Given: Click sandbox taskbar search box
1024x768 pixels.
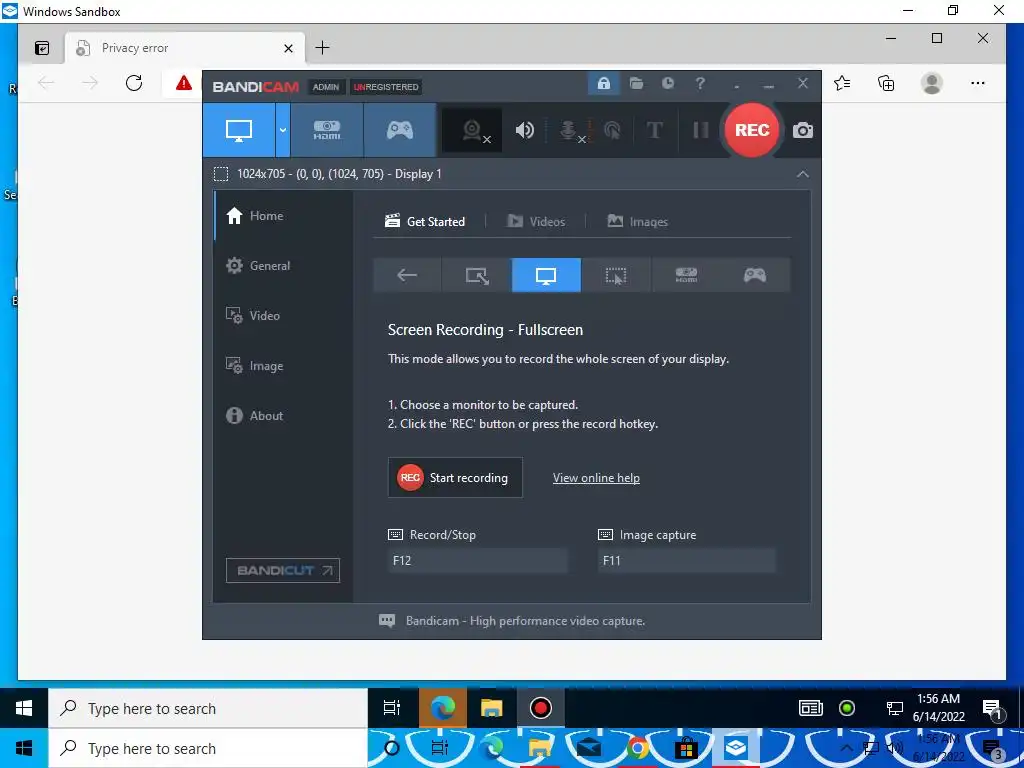Looking at the screenshot, I should (208, 709).
